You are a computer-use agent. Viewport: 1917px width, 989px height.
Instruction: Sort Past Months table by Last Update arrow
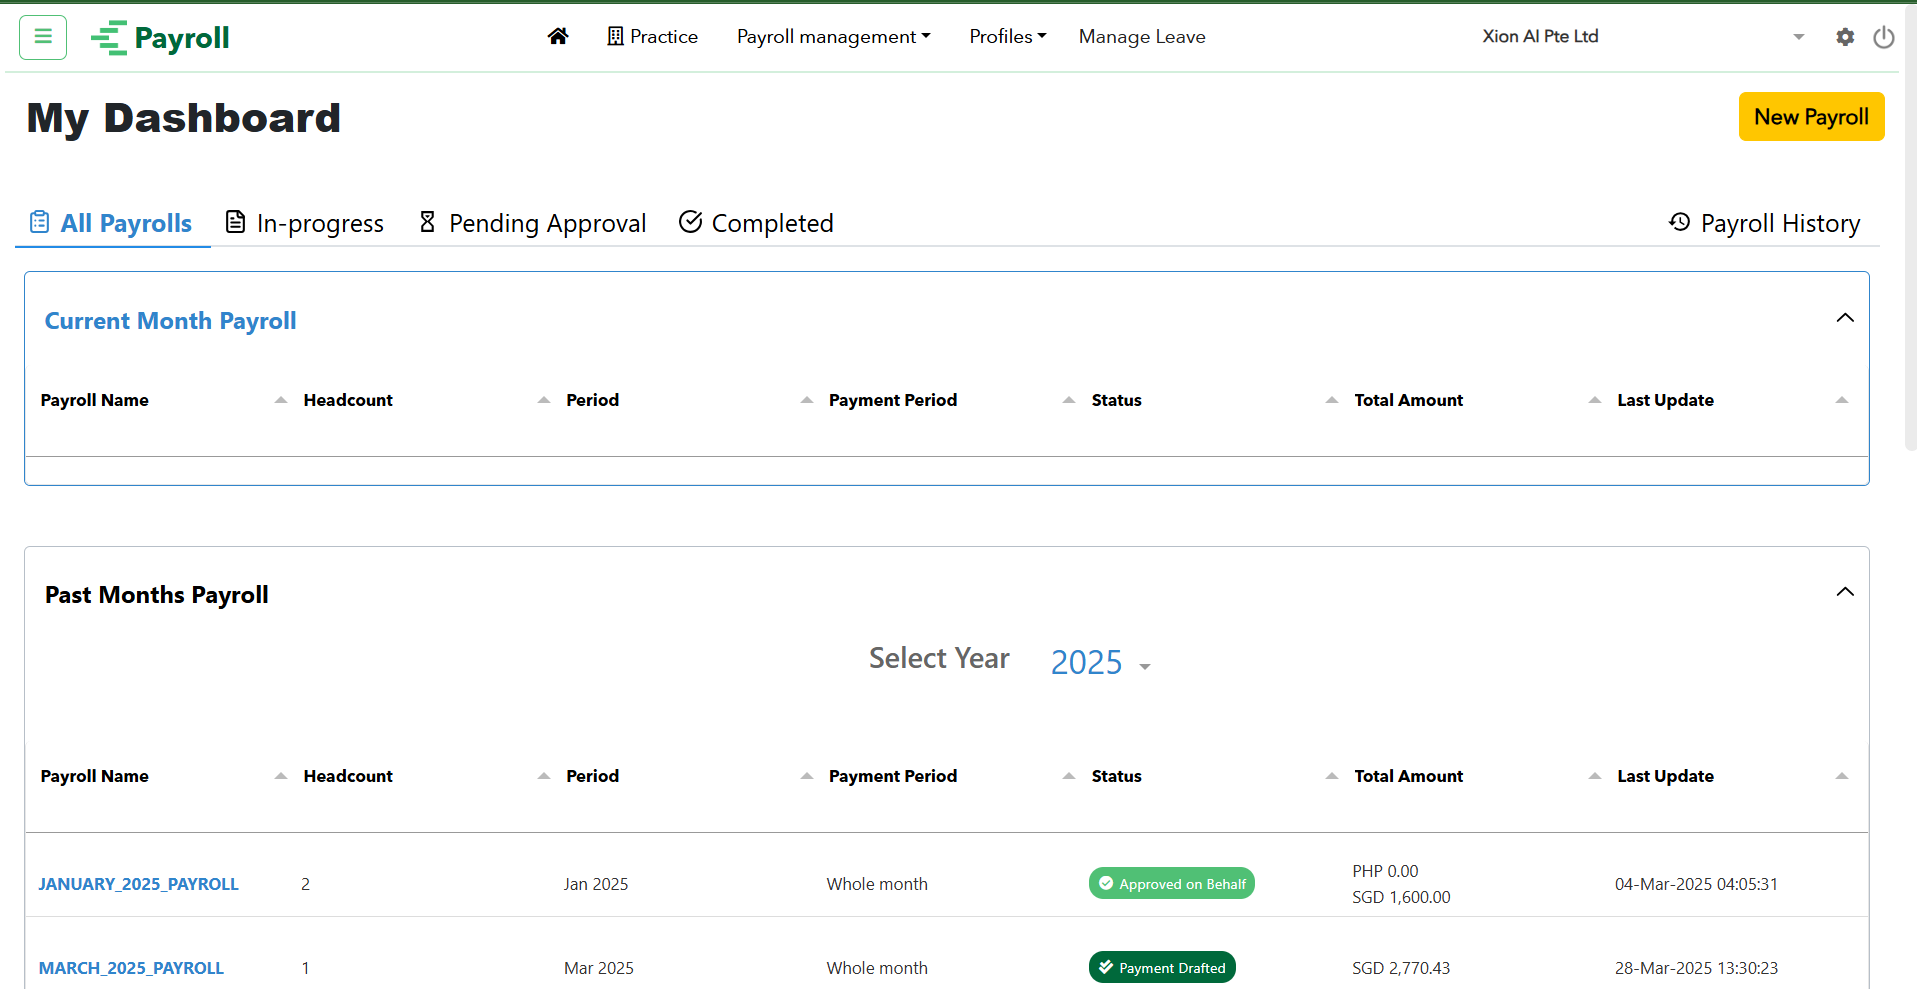point(1842,776)
